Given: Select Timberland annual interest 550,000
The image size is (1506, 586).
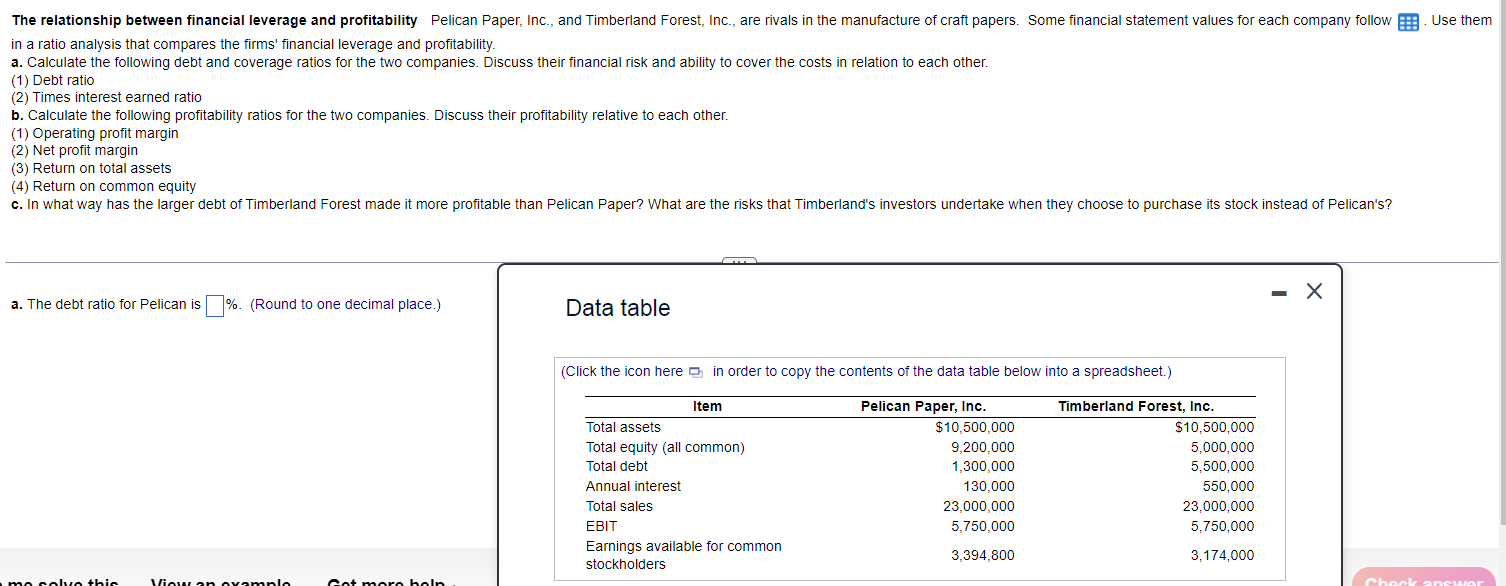Looking at the screenshot, I should click(1227, 486).
